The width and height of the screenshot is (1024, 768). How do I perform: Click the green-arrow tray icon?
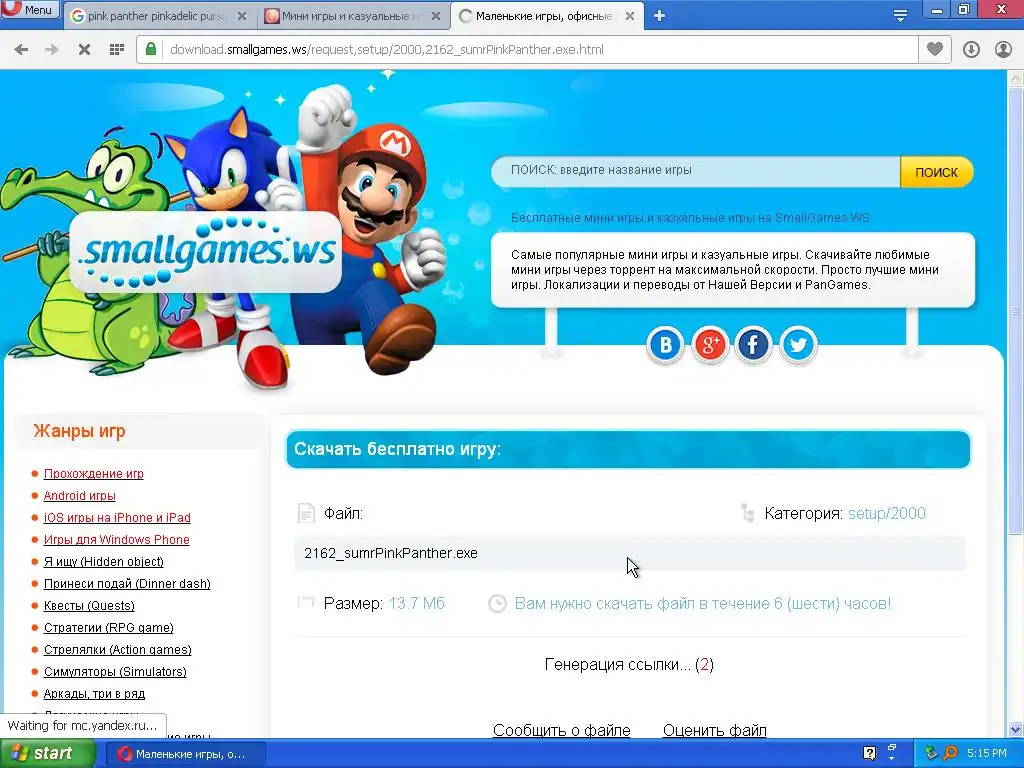(931, 753)
